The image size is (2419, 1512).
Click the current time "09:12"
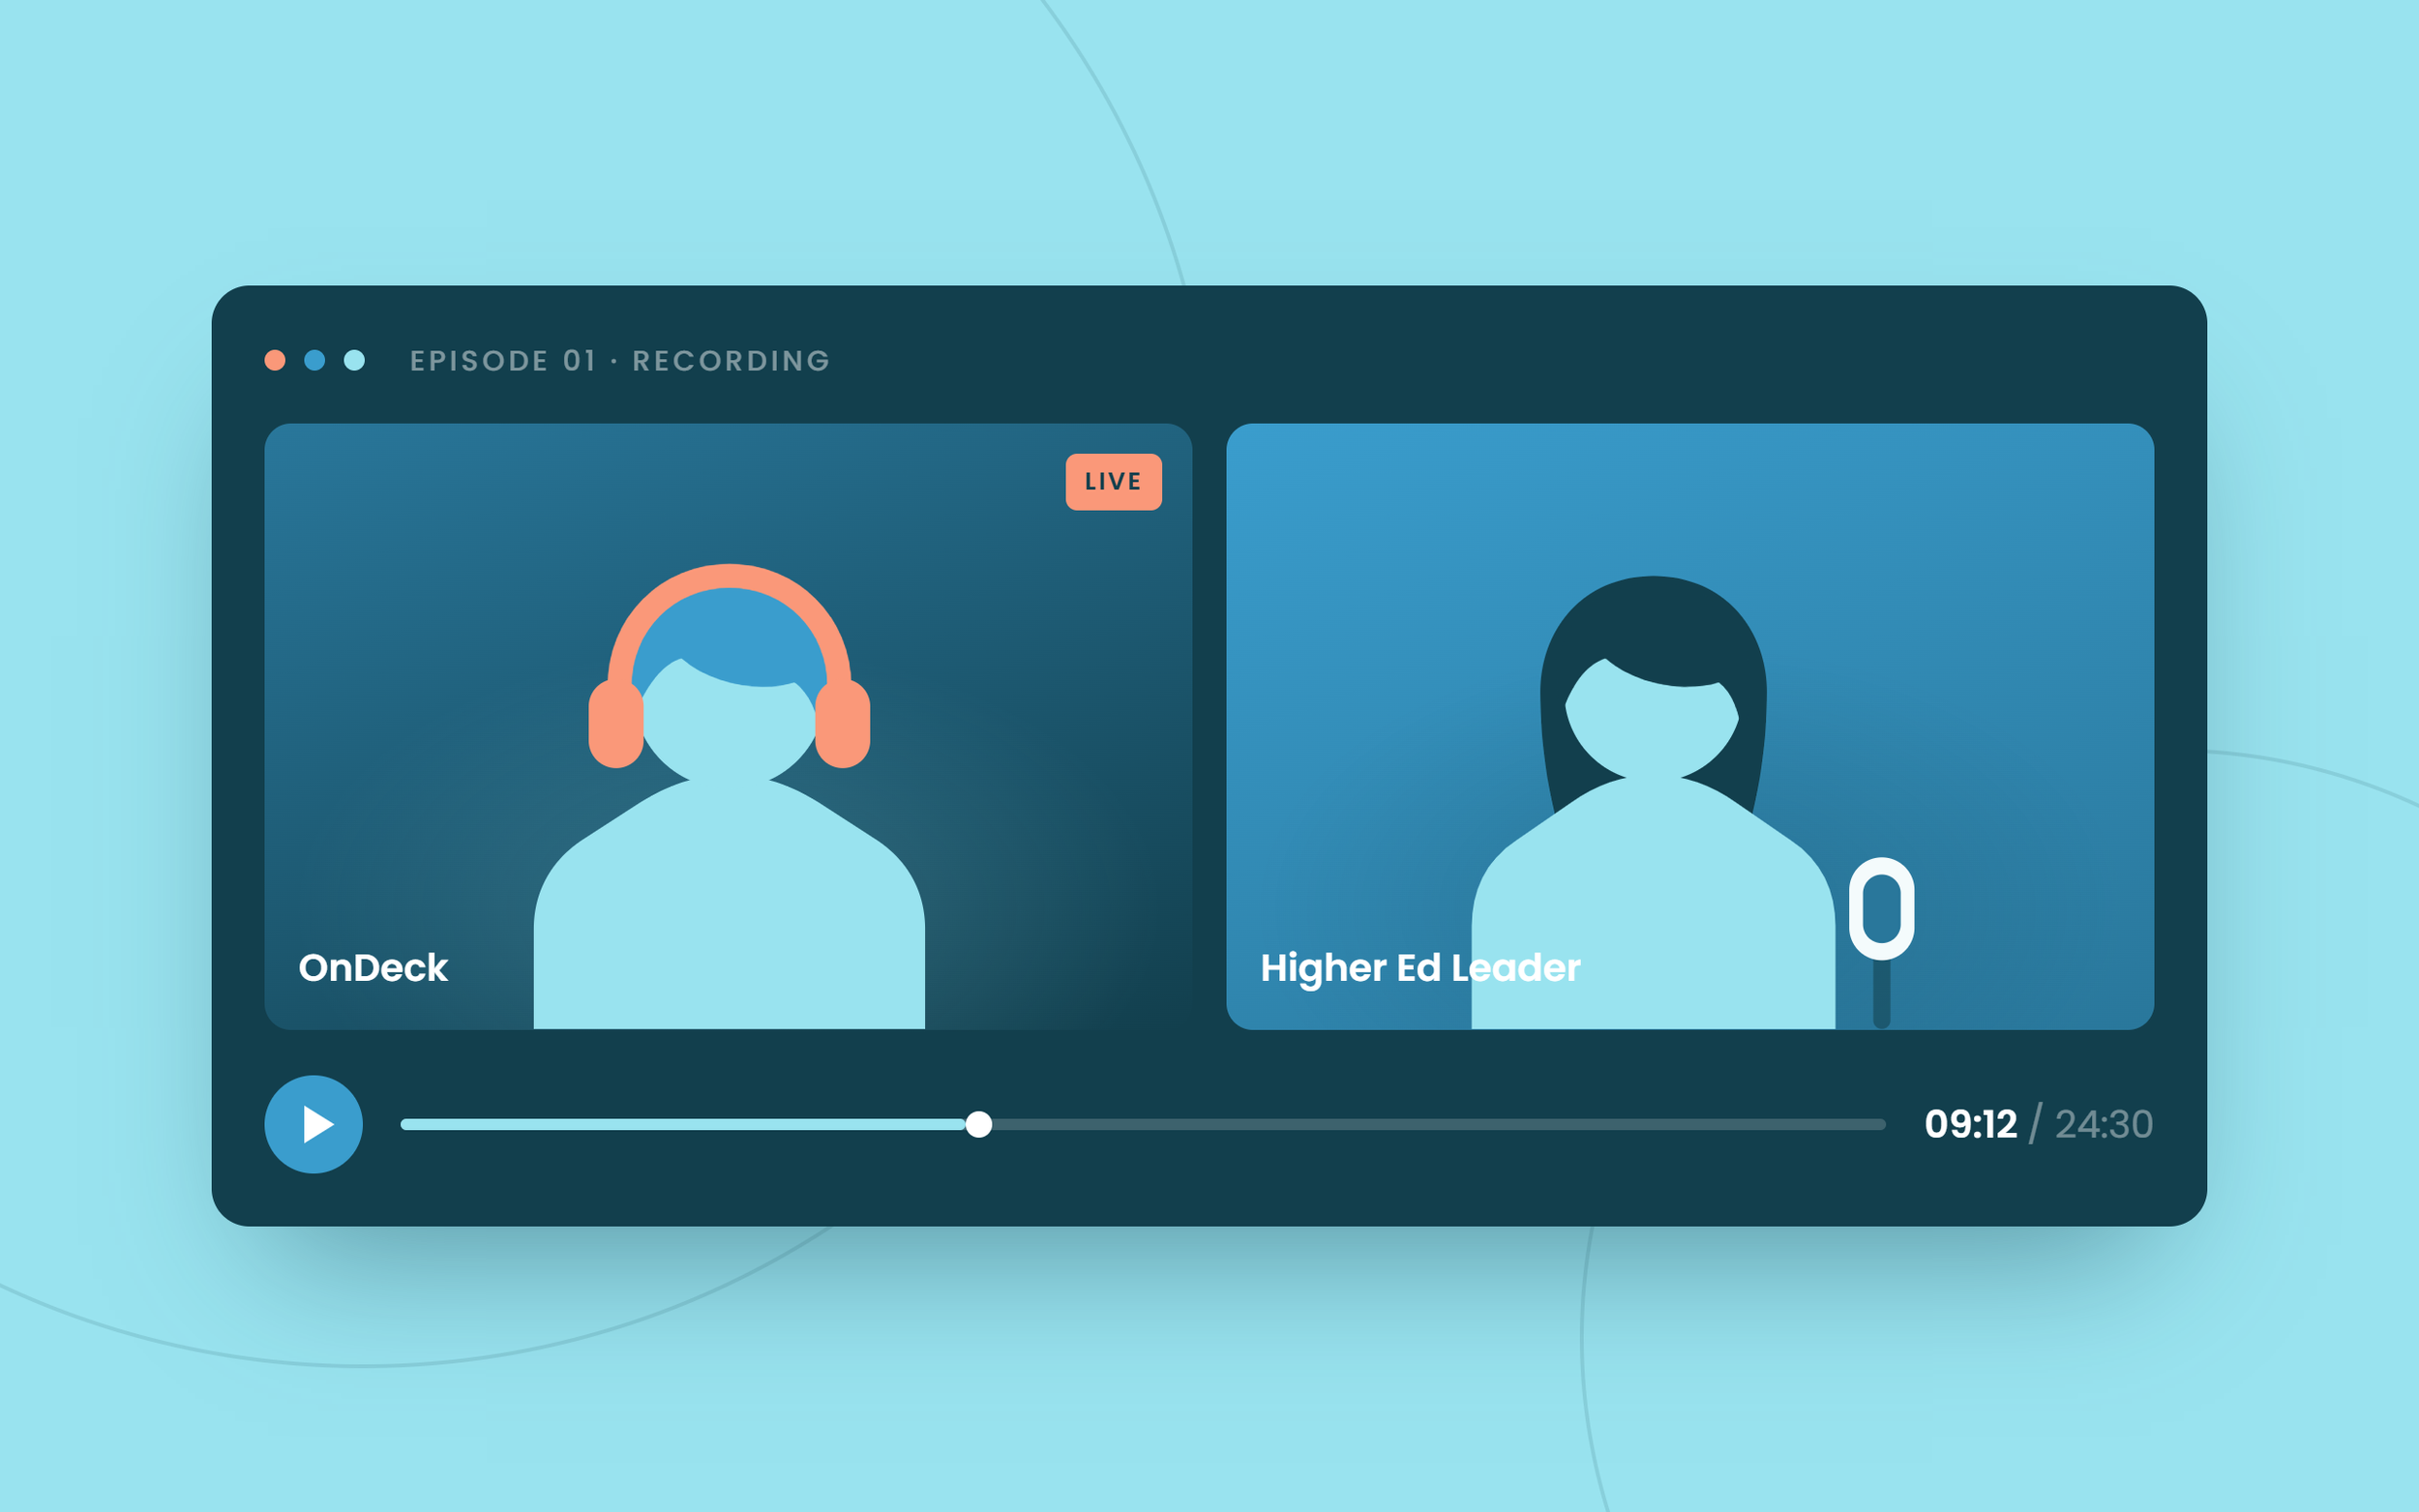point(1970,1124)
